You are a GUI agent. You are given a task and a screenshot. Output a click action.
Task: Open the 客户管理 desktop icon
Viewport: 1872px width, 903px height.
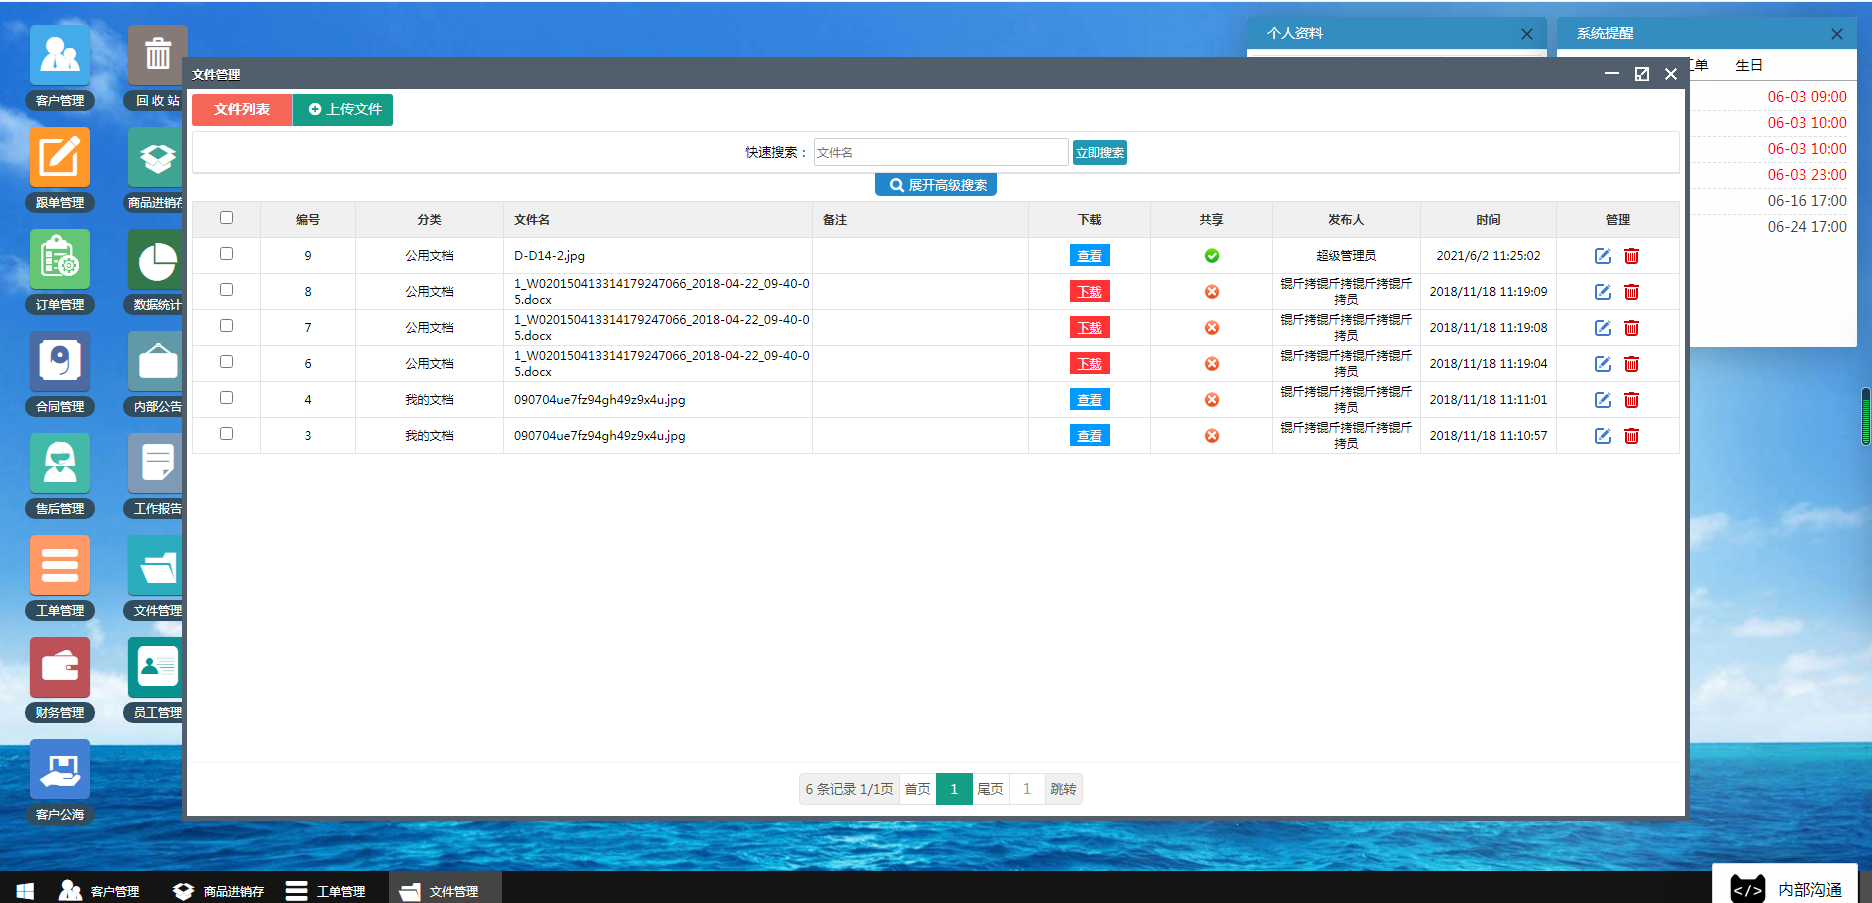(60, 55)
